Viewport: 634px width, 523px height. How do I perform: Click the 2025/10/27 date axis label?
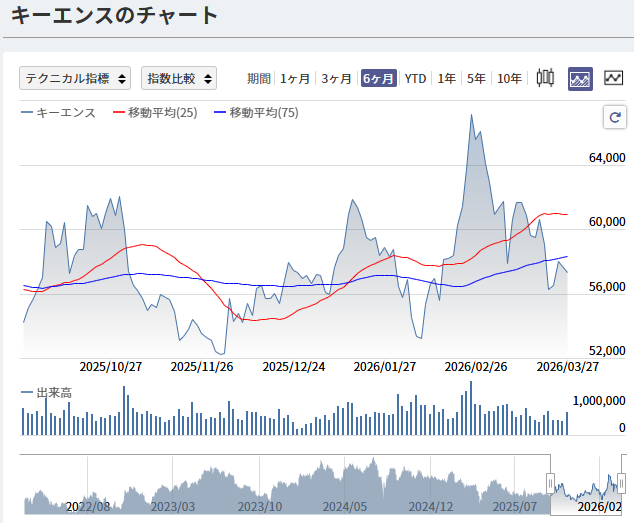111,366
